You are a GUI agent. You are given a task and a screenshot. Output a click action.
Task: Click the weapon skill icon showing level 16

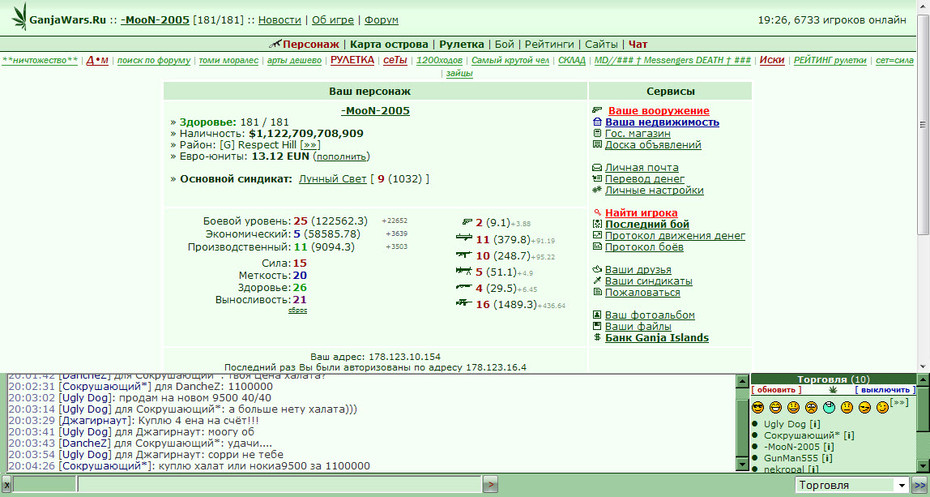pyautogui.click(x=464, y=303)
